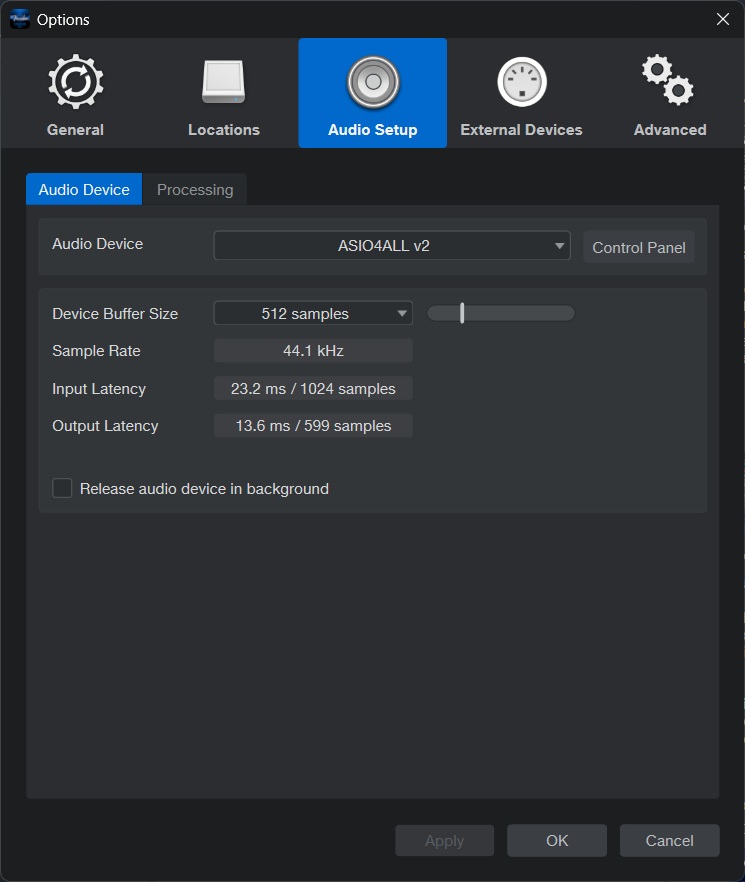
Task: Switch to the Processing tab
Action: [x=195, y=190]
